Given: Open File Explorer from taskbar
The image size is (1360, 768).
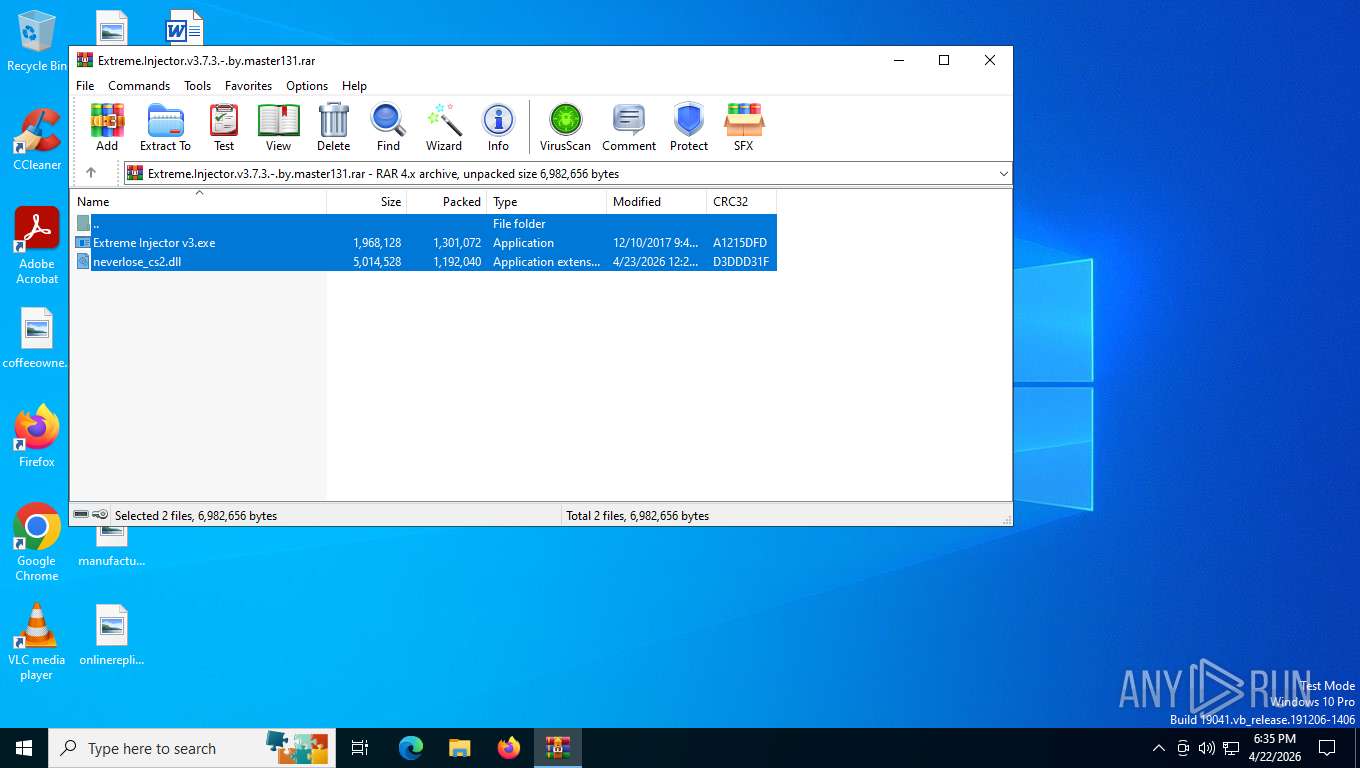Looking at the screenshot, I should [459, 748].
